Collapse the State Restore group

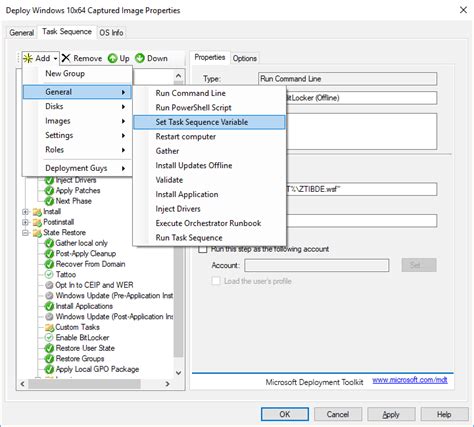[26, 233]
